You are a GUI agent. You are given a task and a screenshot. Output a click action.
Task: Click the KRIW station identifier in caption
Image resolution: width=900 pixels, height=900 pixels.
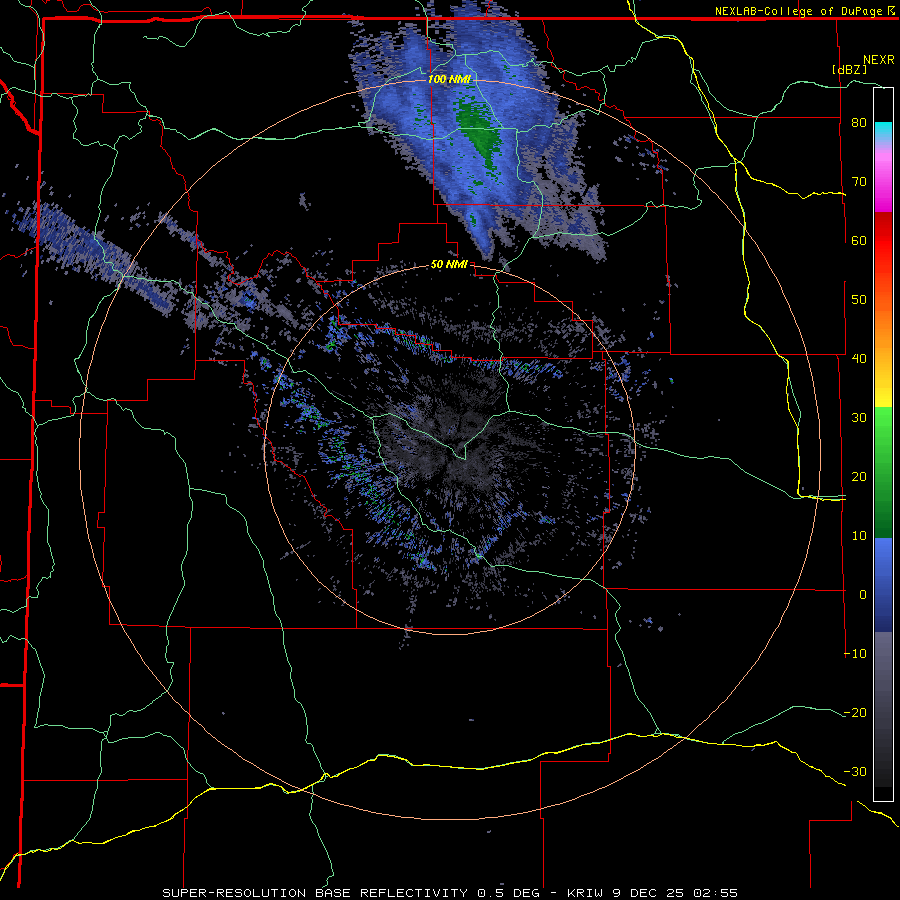point(584,893)
